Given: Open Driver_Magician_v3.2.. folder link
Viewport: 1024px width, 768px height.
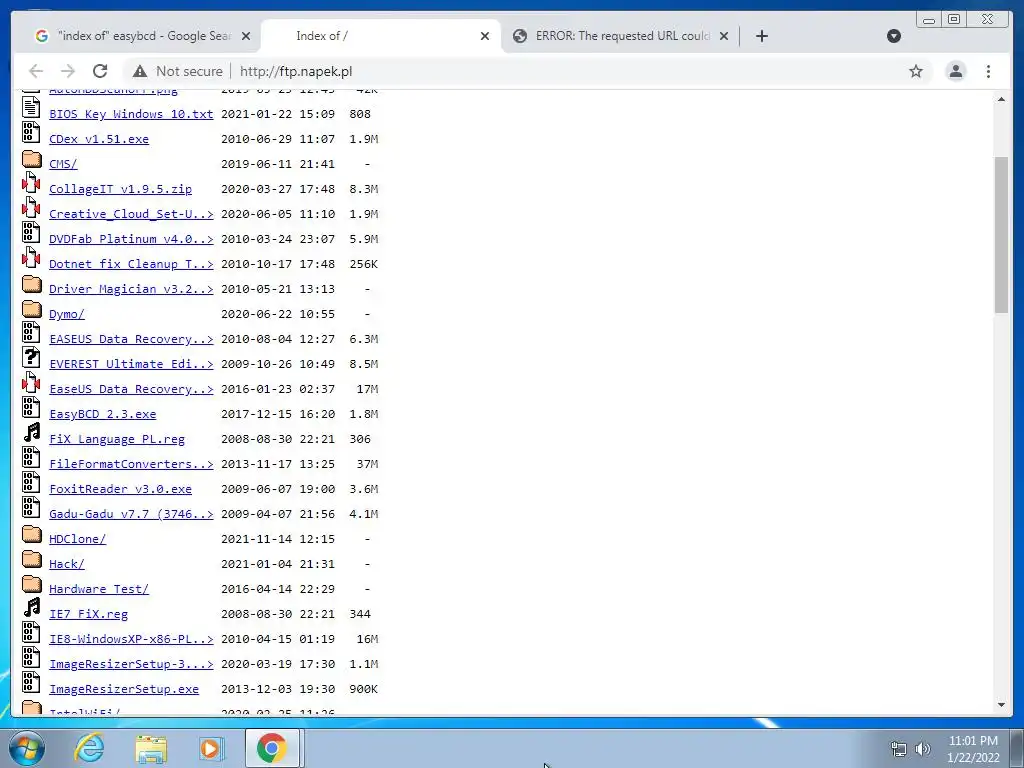Looking at the screenshot, I should [131, 289].
